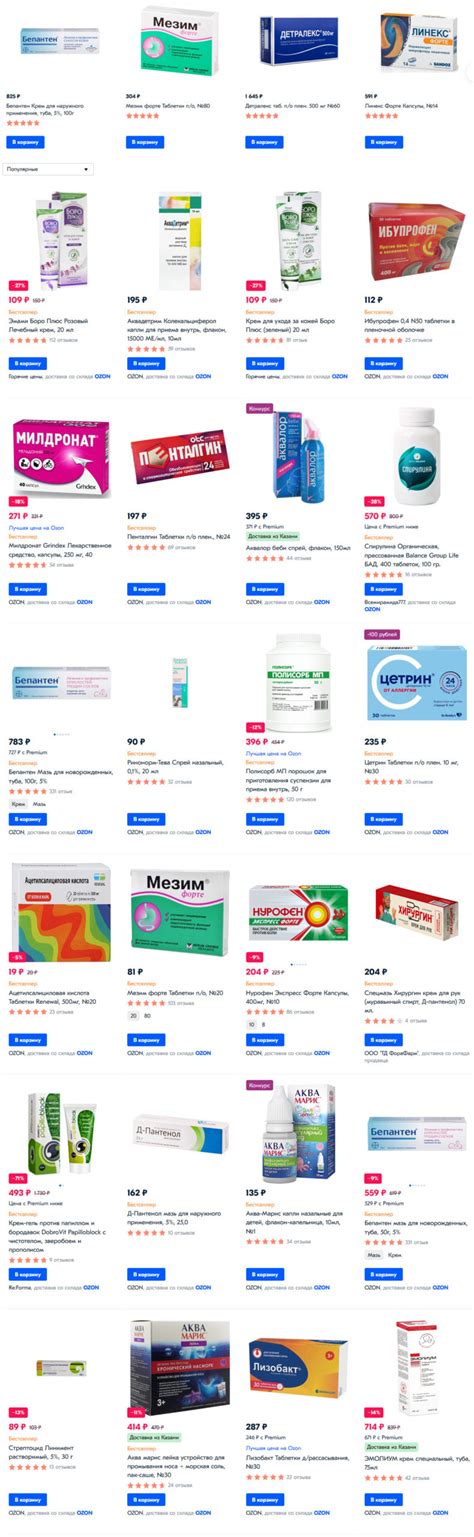Click the Конкурс badge on Аквалор spray

259,407
